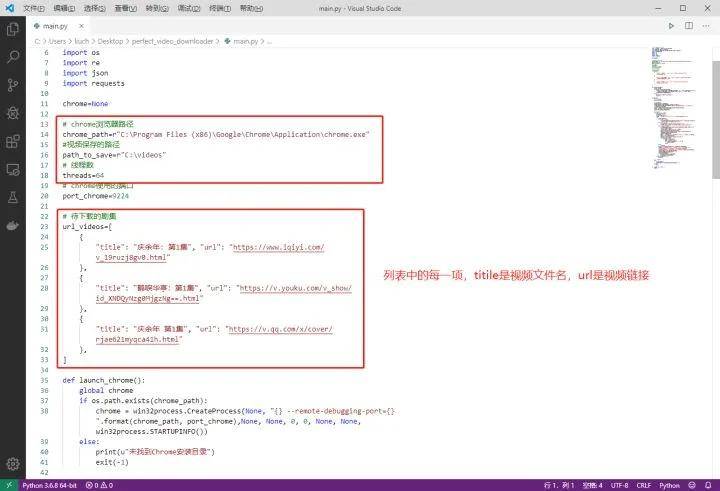Open the Source Control view
The width and height of the screenshot is (720, 491).
click(x=13, y=85)
